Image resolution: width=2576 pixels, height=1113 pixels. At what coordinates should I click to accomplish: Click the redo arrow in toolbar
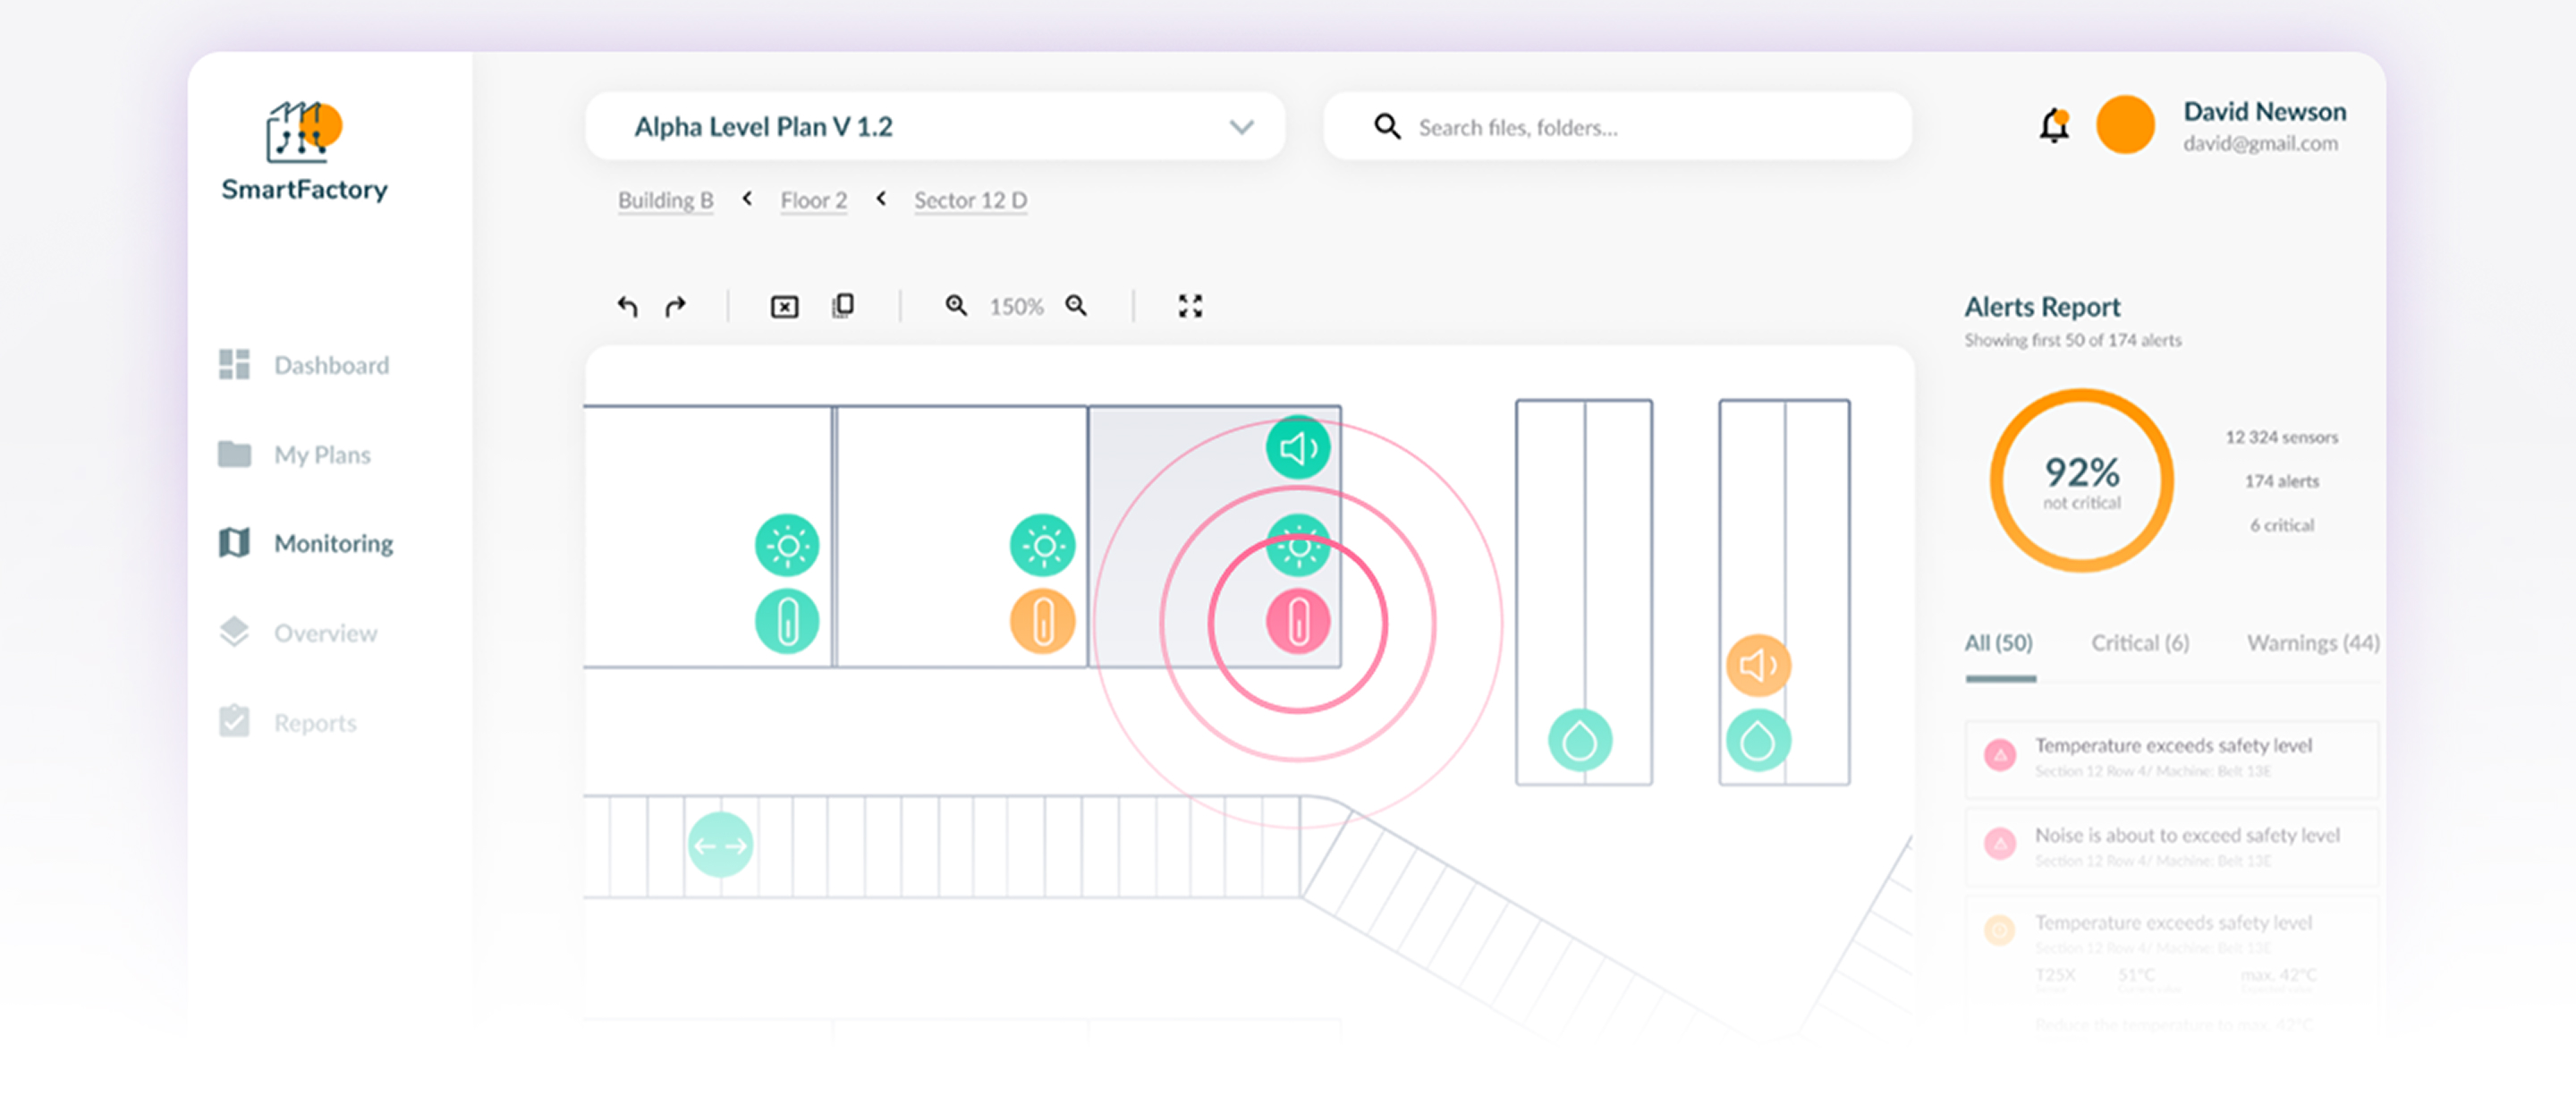[x=676, y=306]
